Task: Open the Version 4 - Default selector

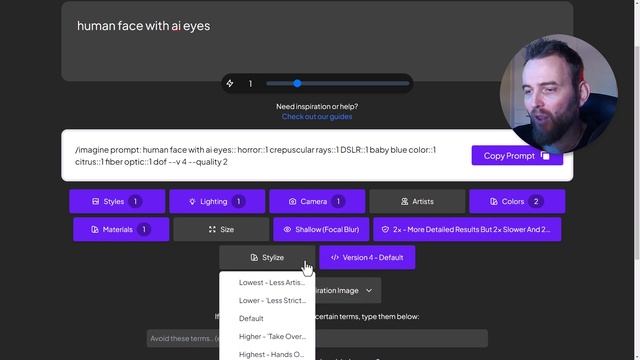Action: tap(367, 258)
